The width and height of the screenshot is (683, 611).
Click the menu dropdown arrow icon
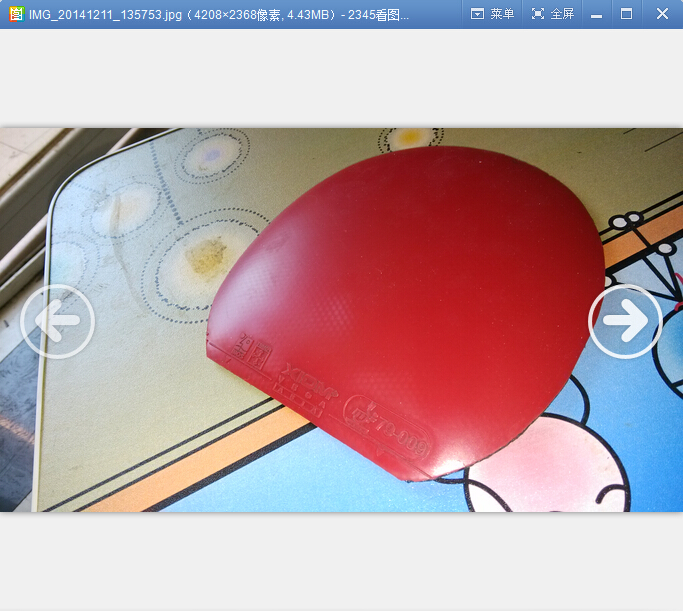(x=477, y=14)
